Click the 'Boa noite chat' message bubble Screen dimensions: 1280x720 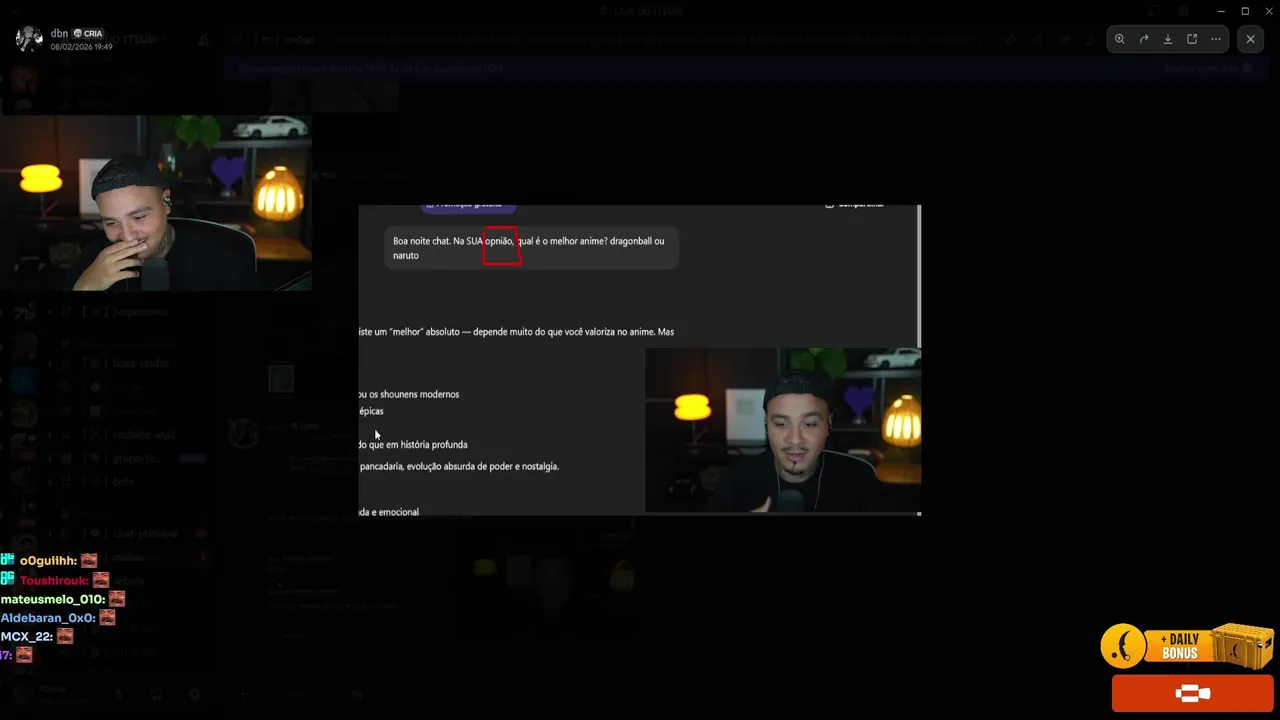[x=531, y=248]
